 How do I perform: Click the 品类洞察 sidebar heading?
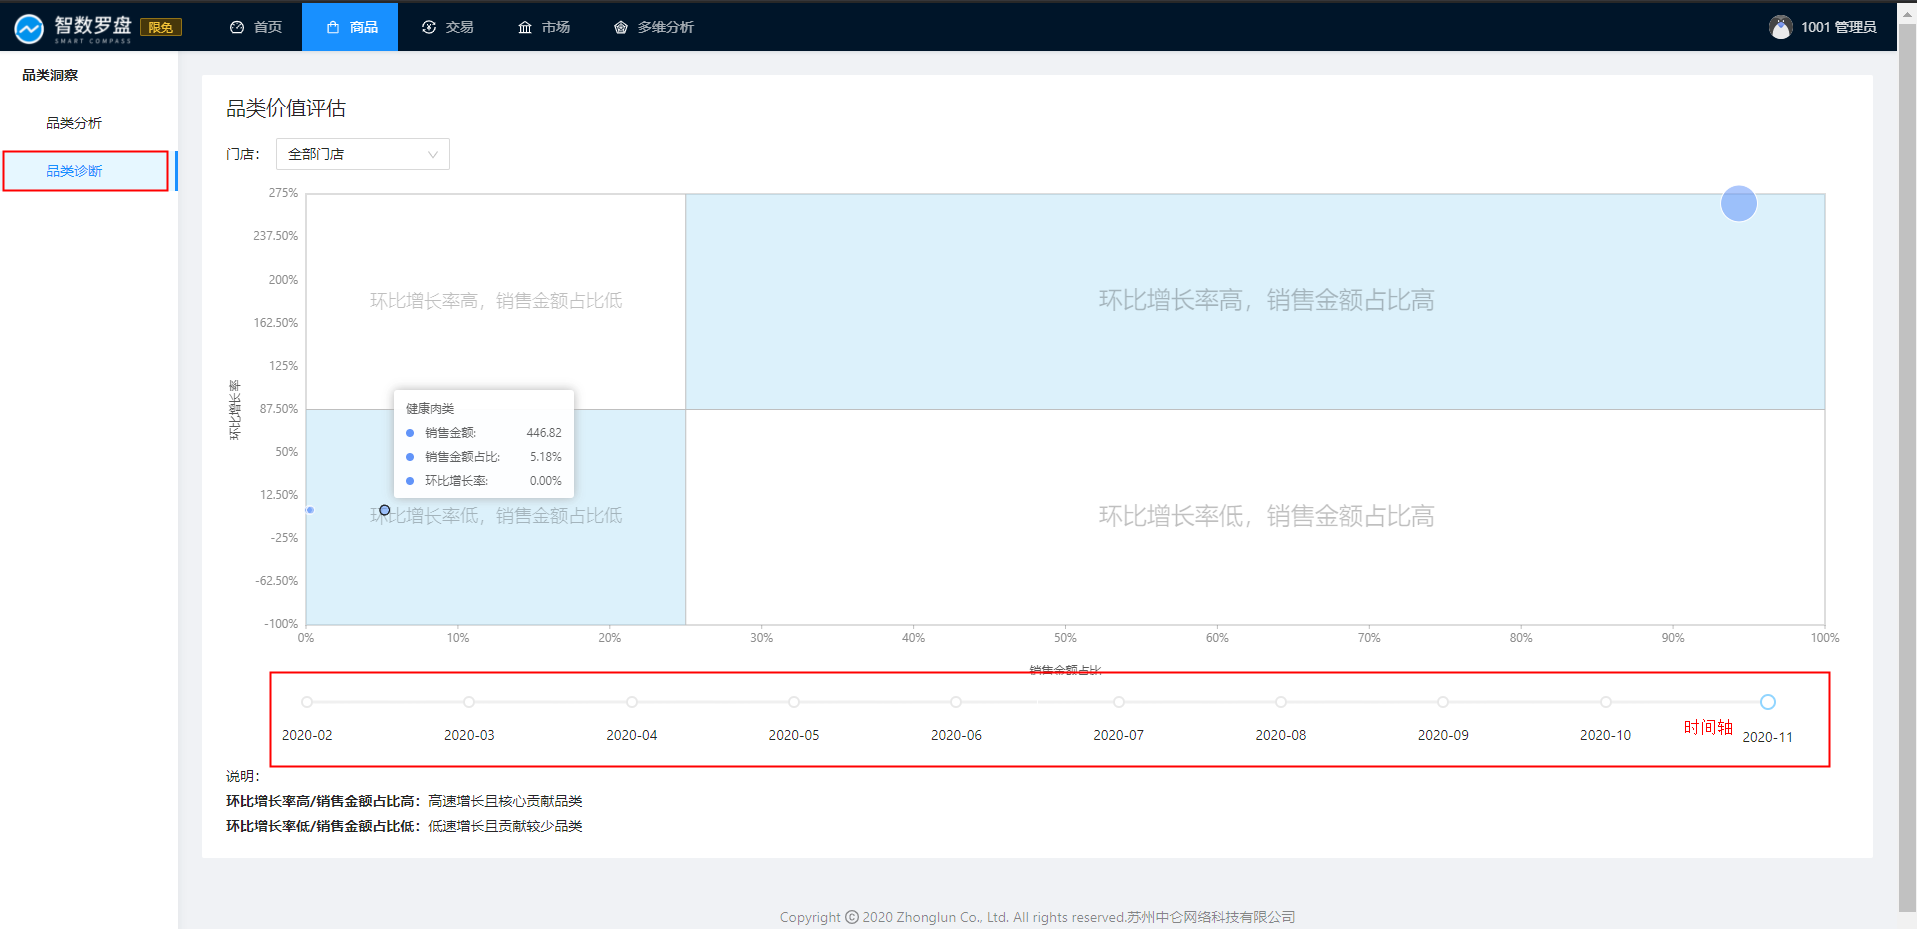click(x=50, y=75)
